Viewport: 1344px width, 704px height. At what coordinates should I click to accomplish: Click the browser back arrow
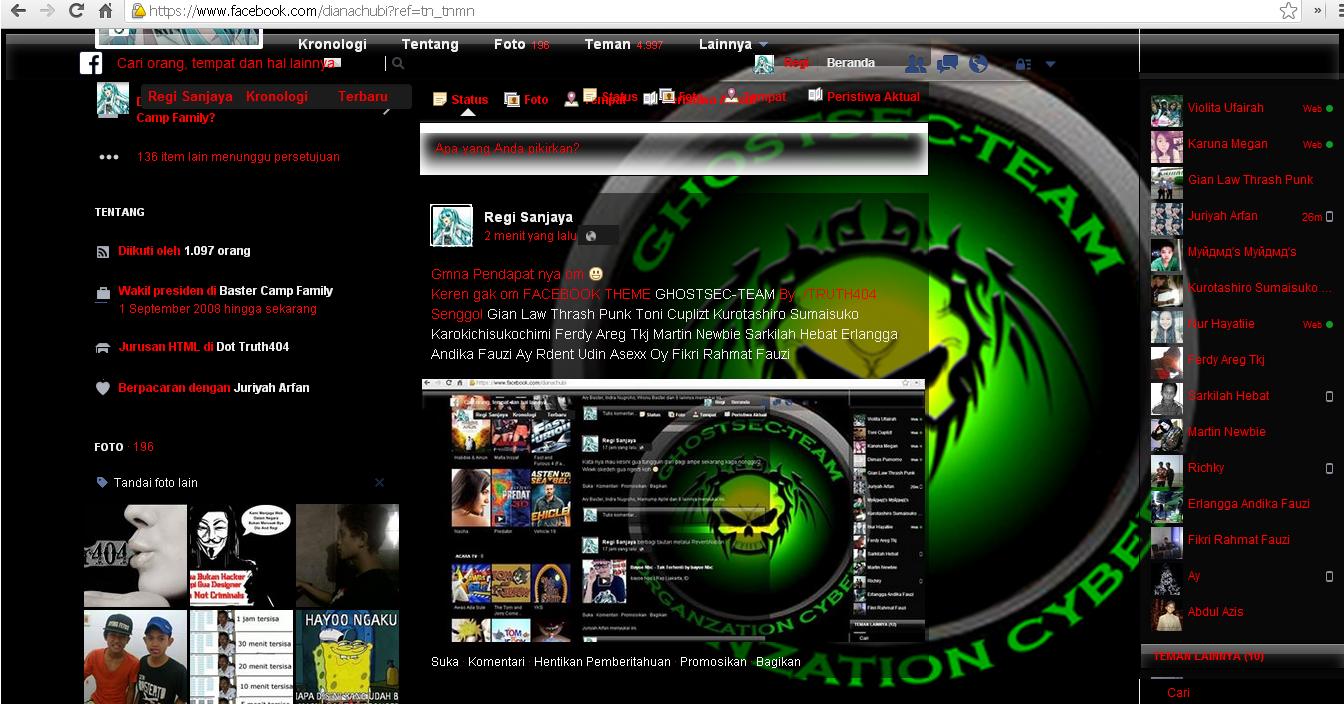tap(17, 11)
